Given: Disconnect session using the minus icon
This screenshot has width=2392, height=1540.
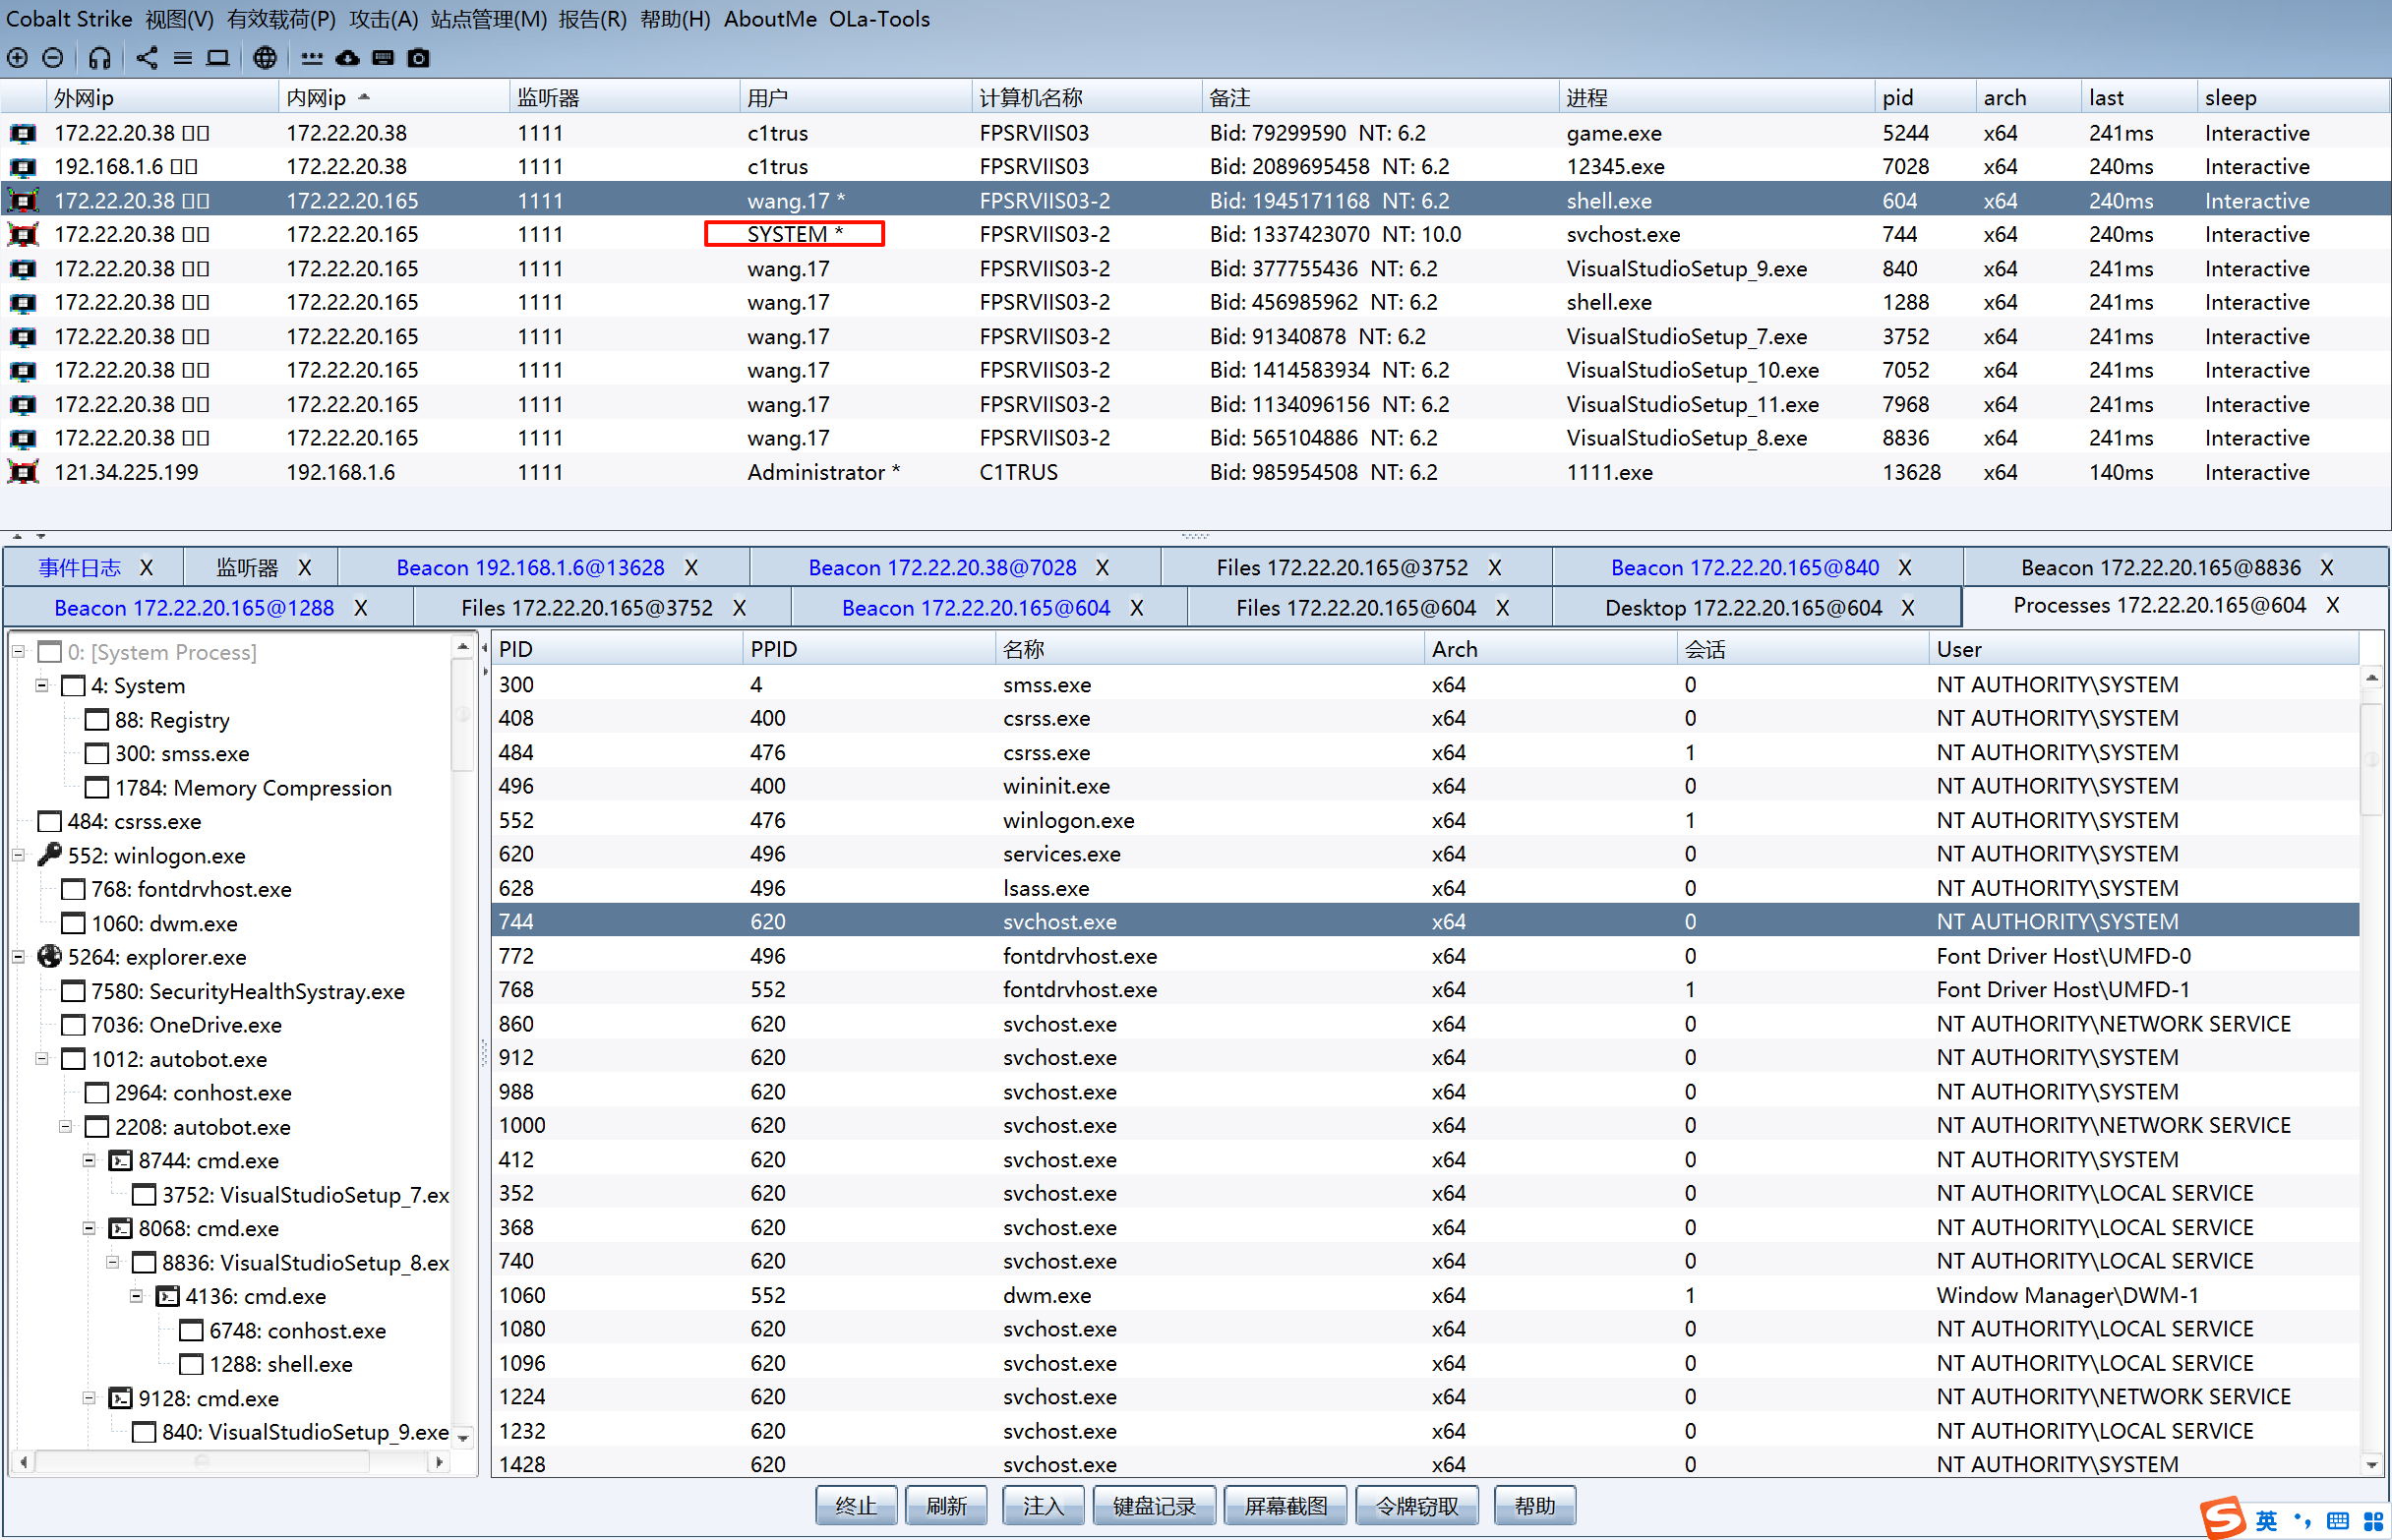Looking at the screenshot, I should coord(53,57).
